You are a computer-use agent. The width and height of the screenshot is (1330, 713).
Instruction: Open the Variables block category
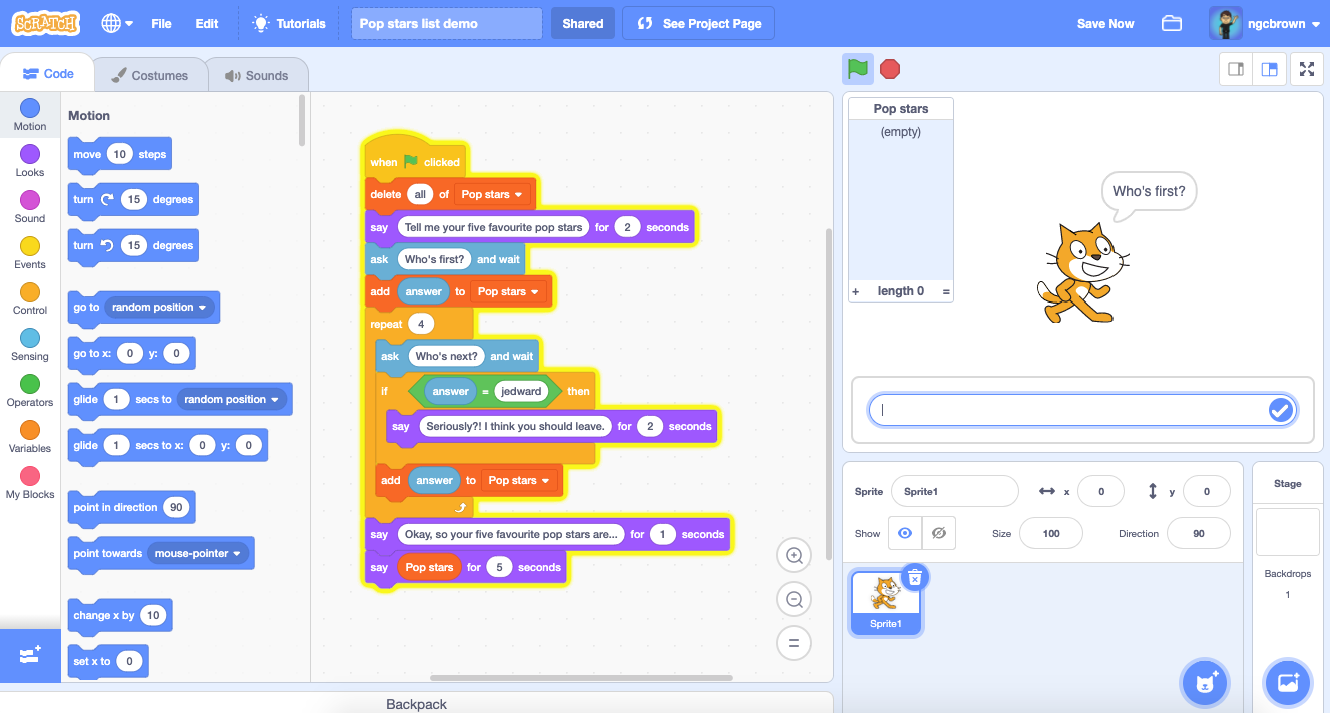(x=30, y=437)
